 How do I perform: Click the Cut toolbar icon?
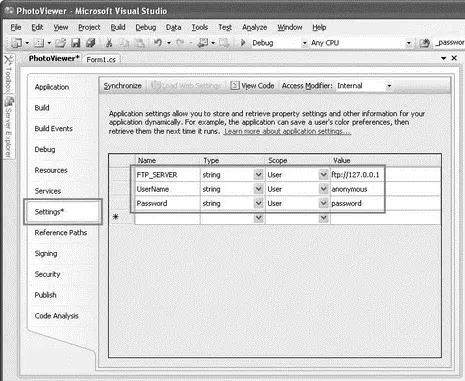[109, 43]
